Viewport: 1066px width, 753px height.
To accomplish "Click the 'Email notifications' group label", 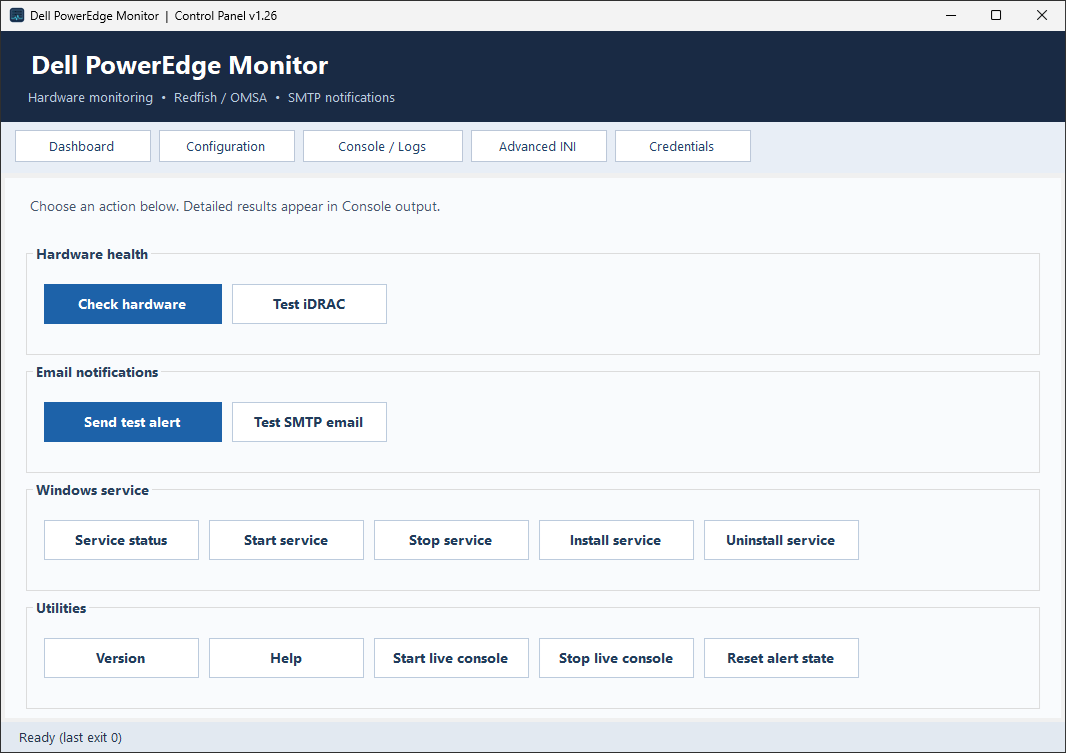I will tap(97, 372).
